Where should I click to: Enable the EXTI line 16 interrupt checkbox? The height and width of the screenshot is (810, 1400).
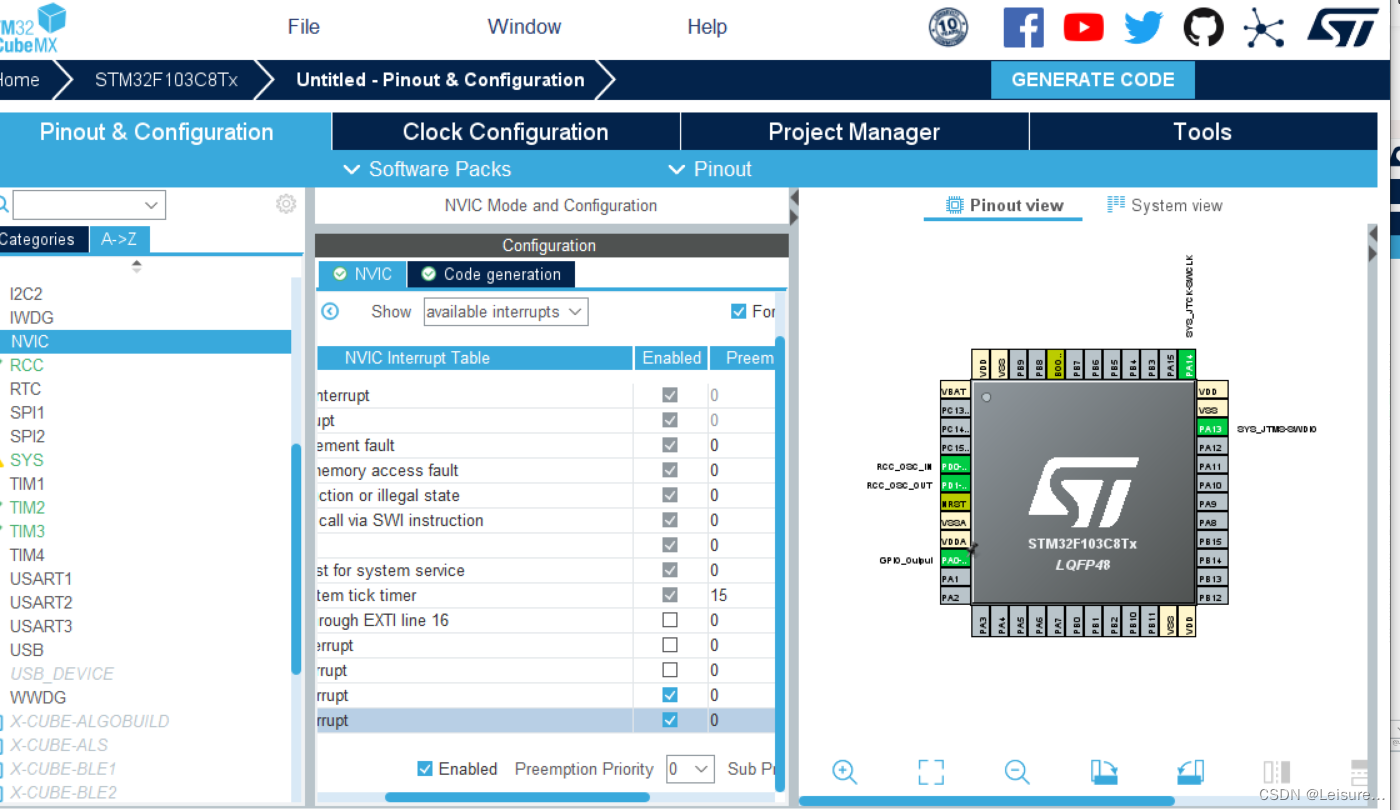click(x=670, y=620)
